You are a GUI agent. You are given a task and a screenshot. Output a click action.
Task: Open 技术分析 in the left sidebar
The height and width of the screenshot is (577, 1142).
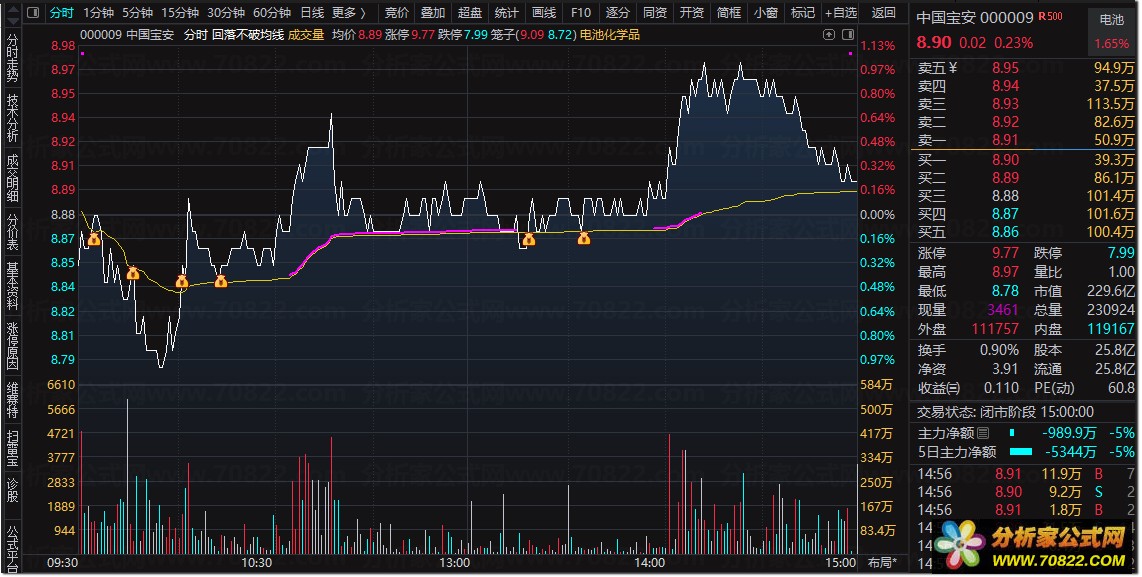(12, 117)
